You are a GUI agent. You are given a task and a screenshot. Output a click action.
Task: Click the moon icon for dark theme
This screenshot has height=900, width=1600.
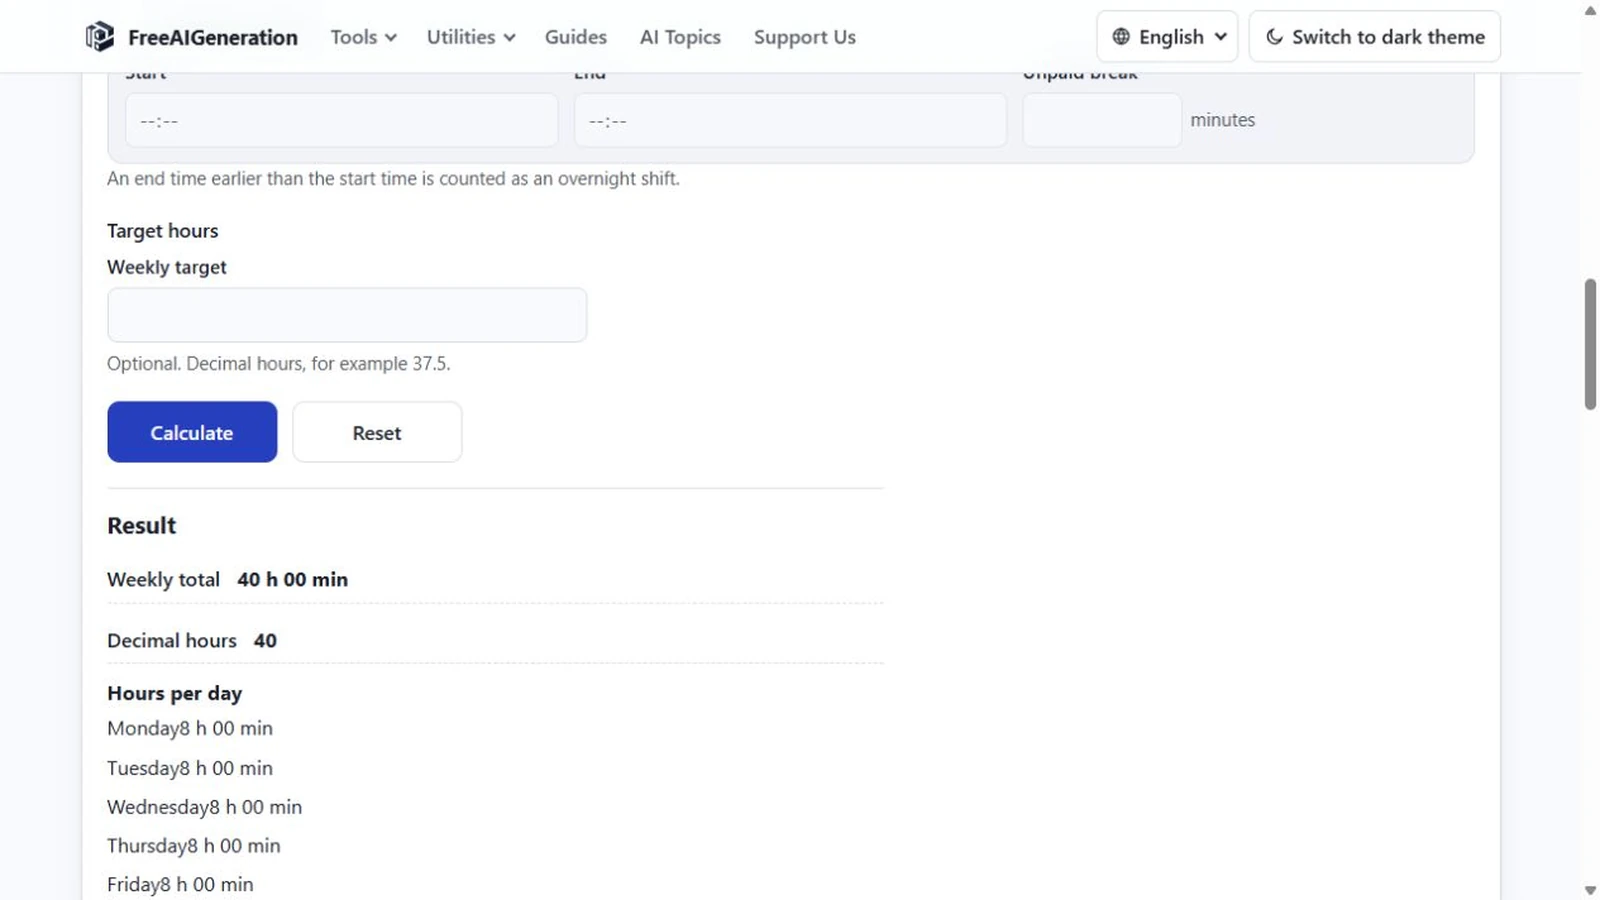point(1274,37)
